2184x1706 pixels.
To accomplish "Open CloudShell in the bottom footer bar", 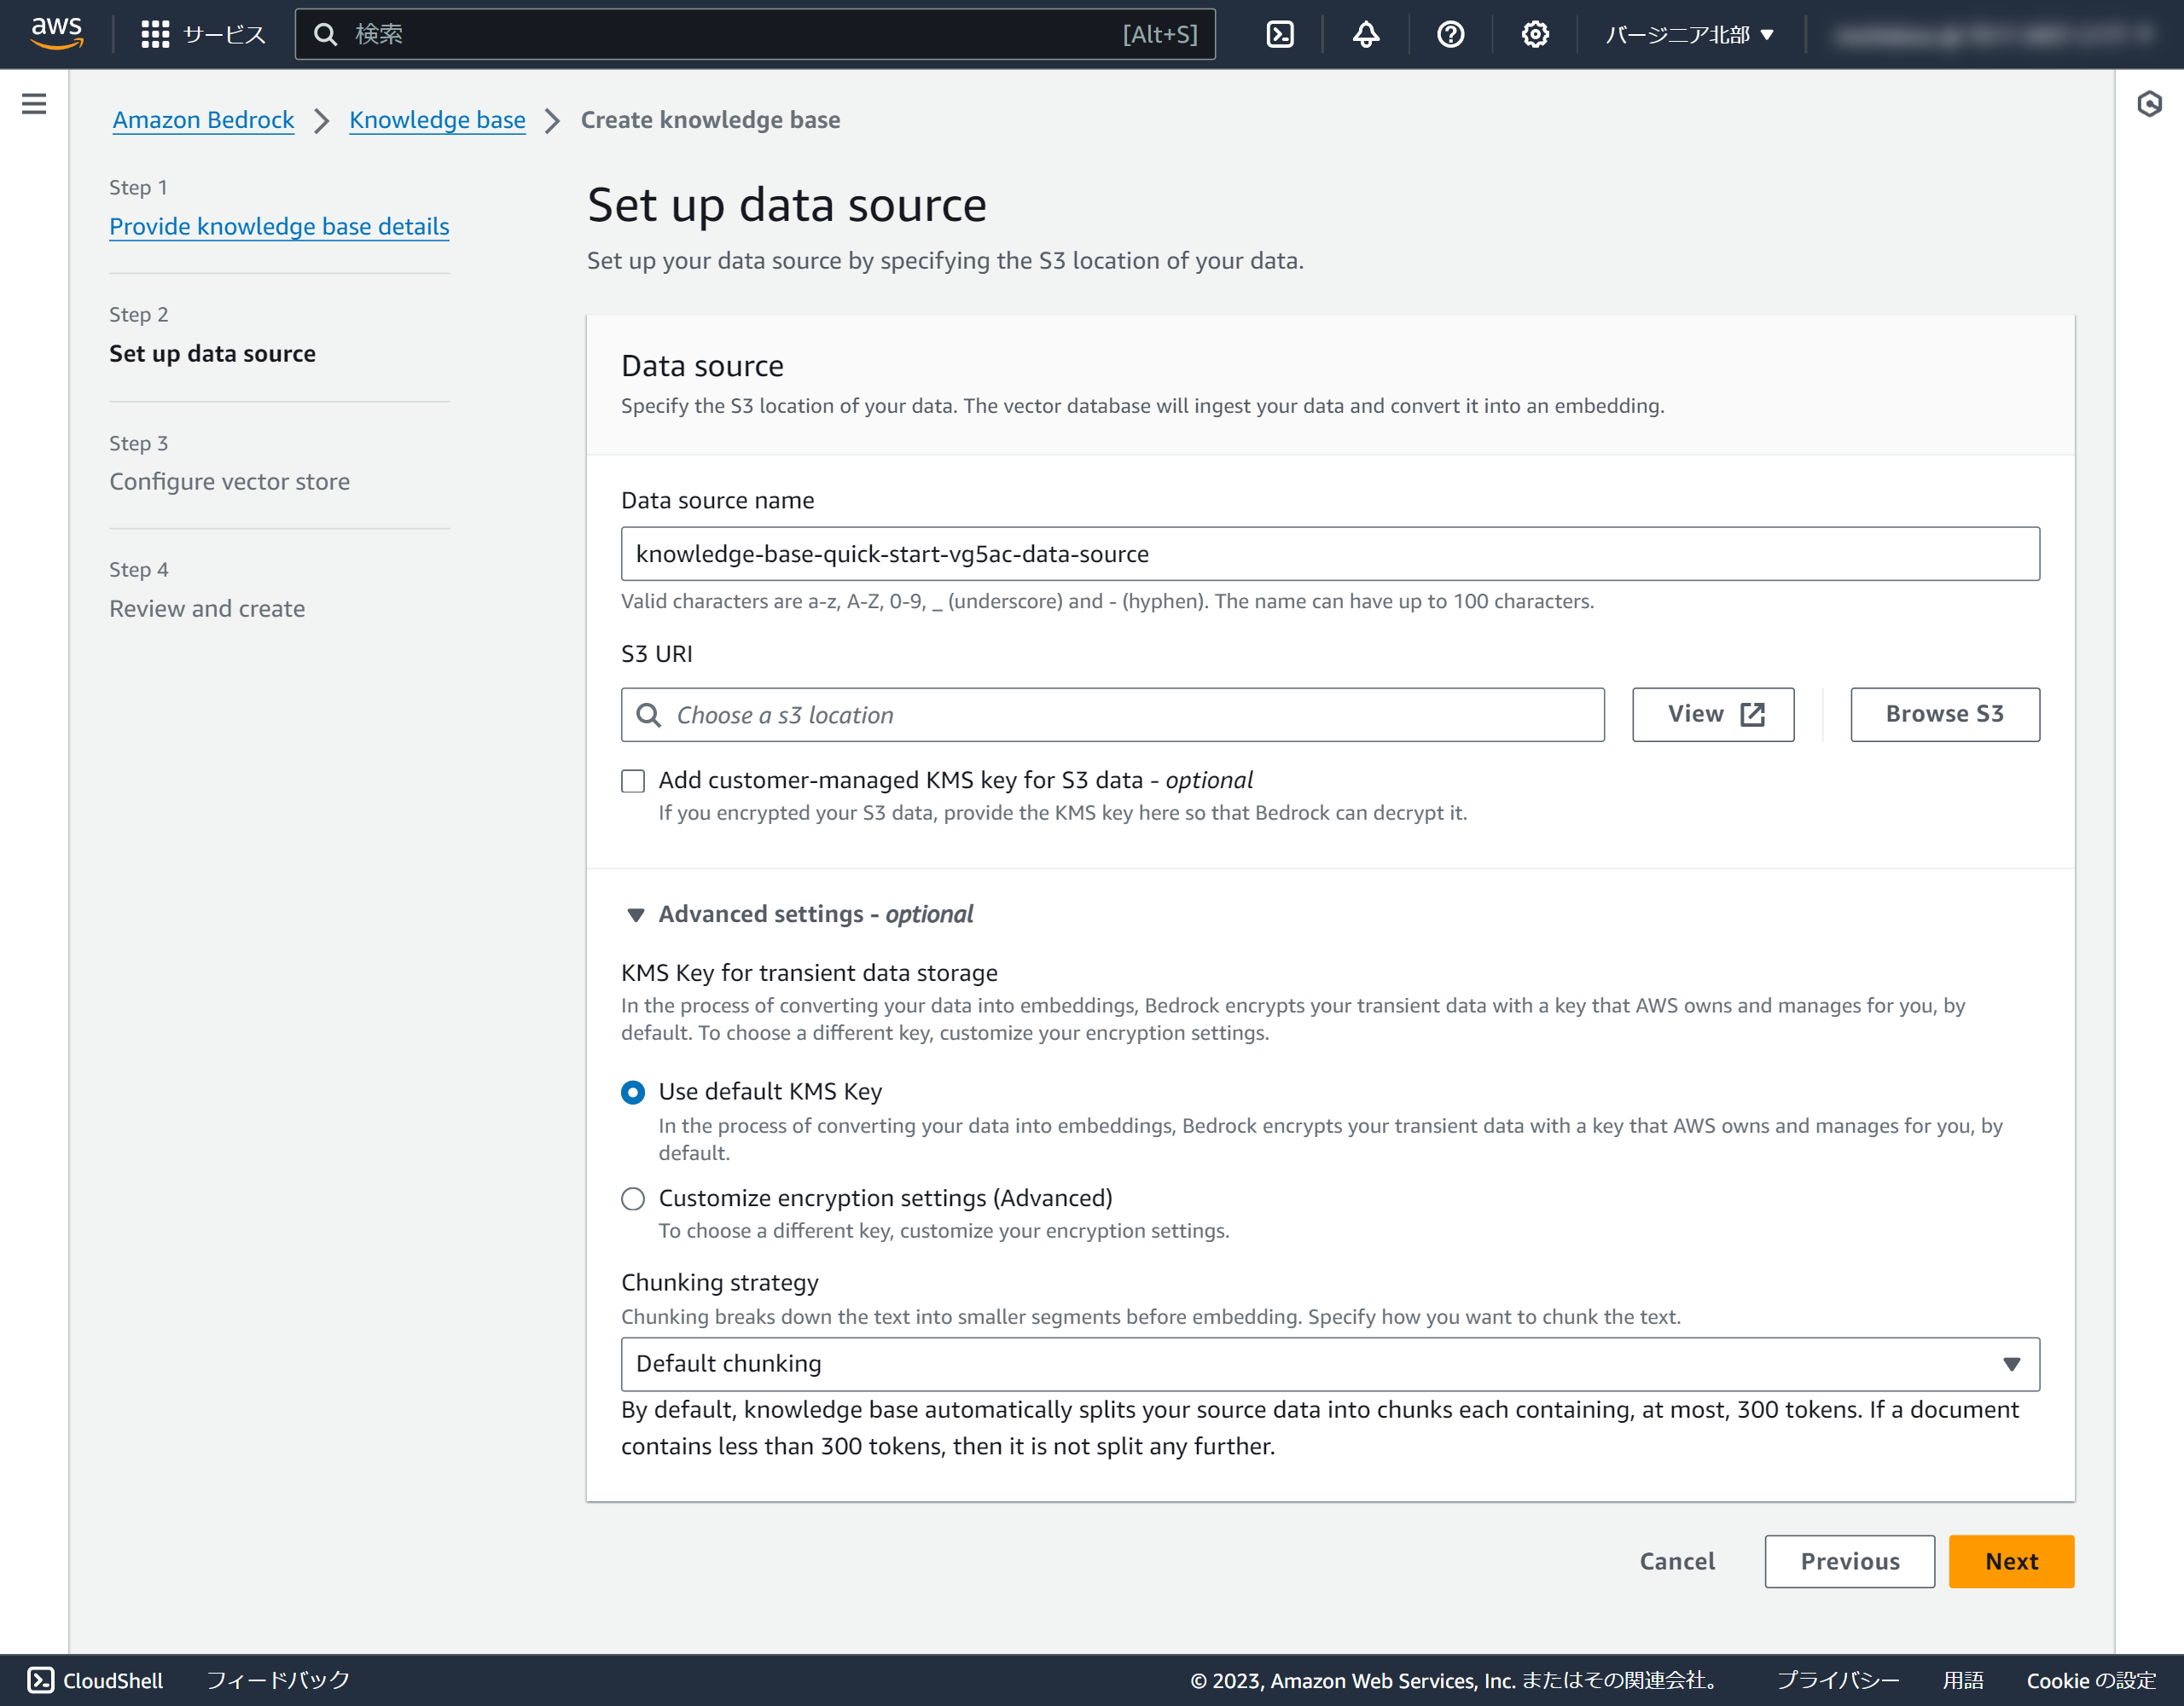I will (x=96, y=1680).
